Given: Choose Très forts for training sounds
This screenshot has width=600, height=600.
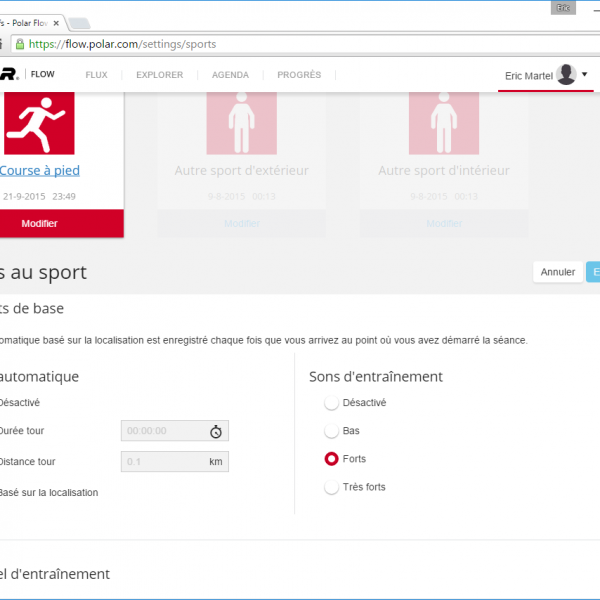Looking at the screenshot, I should click(x=331, y=487).
